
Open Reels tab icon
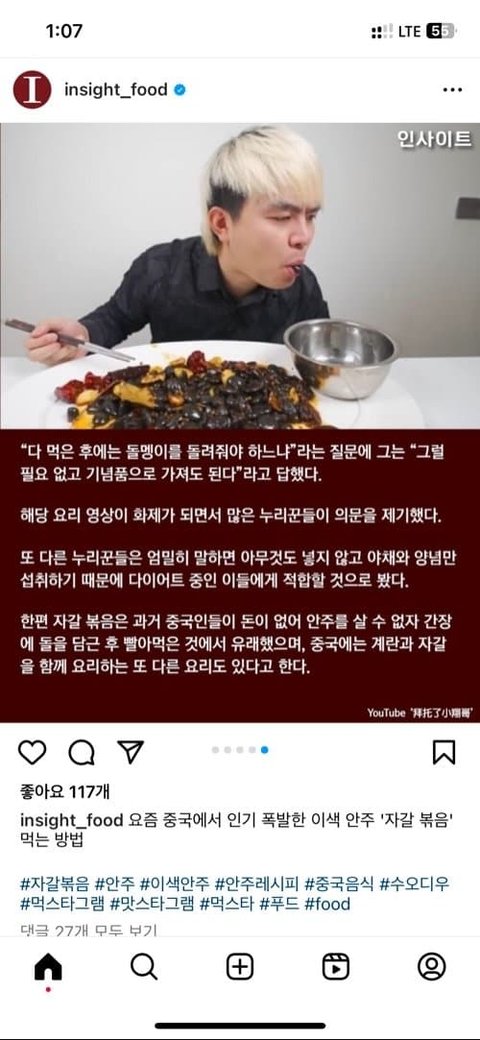point(336,968)
